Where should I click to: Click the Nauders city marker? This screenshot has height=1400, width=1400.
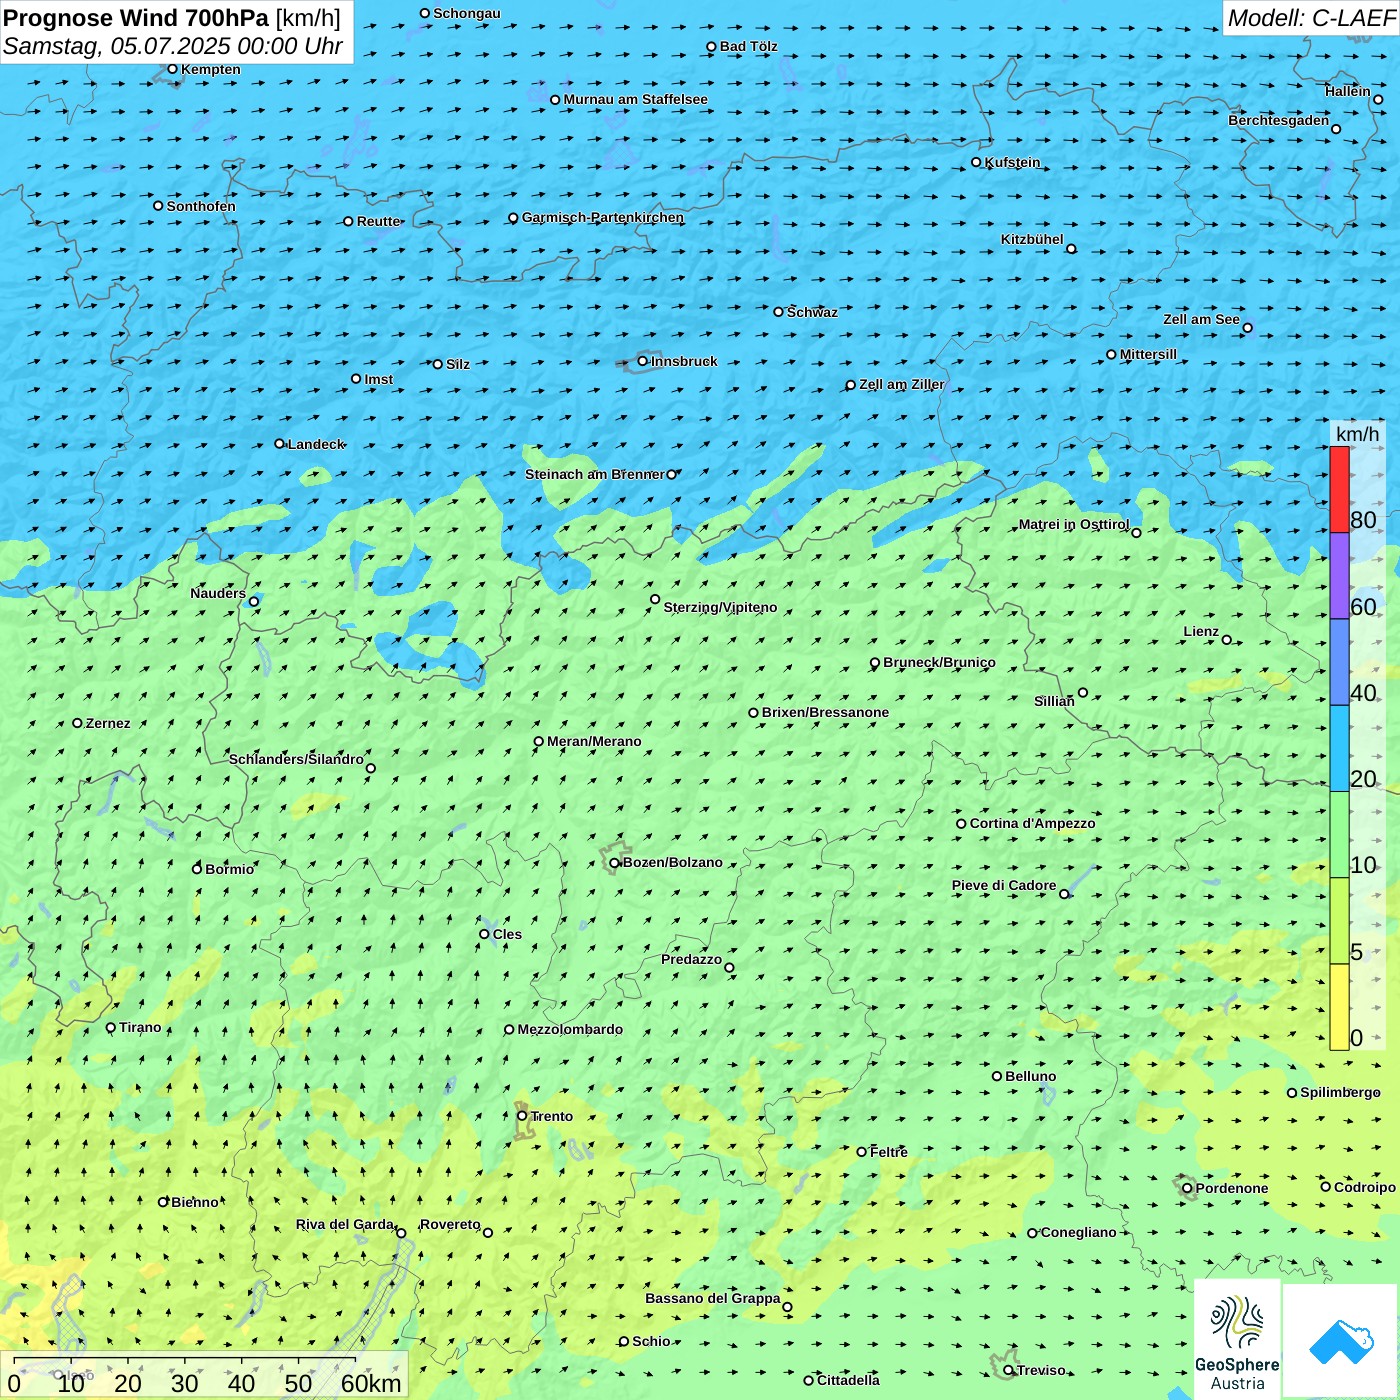(x=254, y=601)
